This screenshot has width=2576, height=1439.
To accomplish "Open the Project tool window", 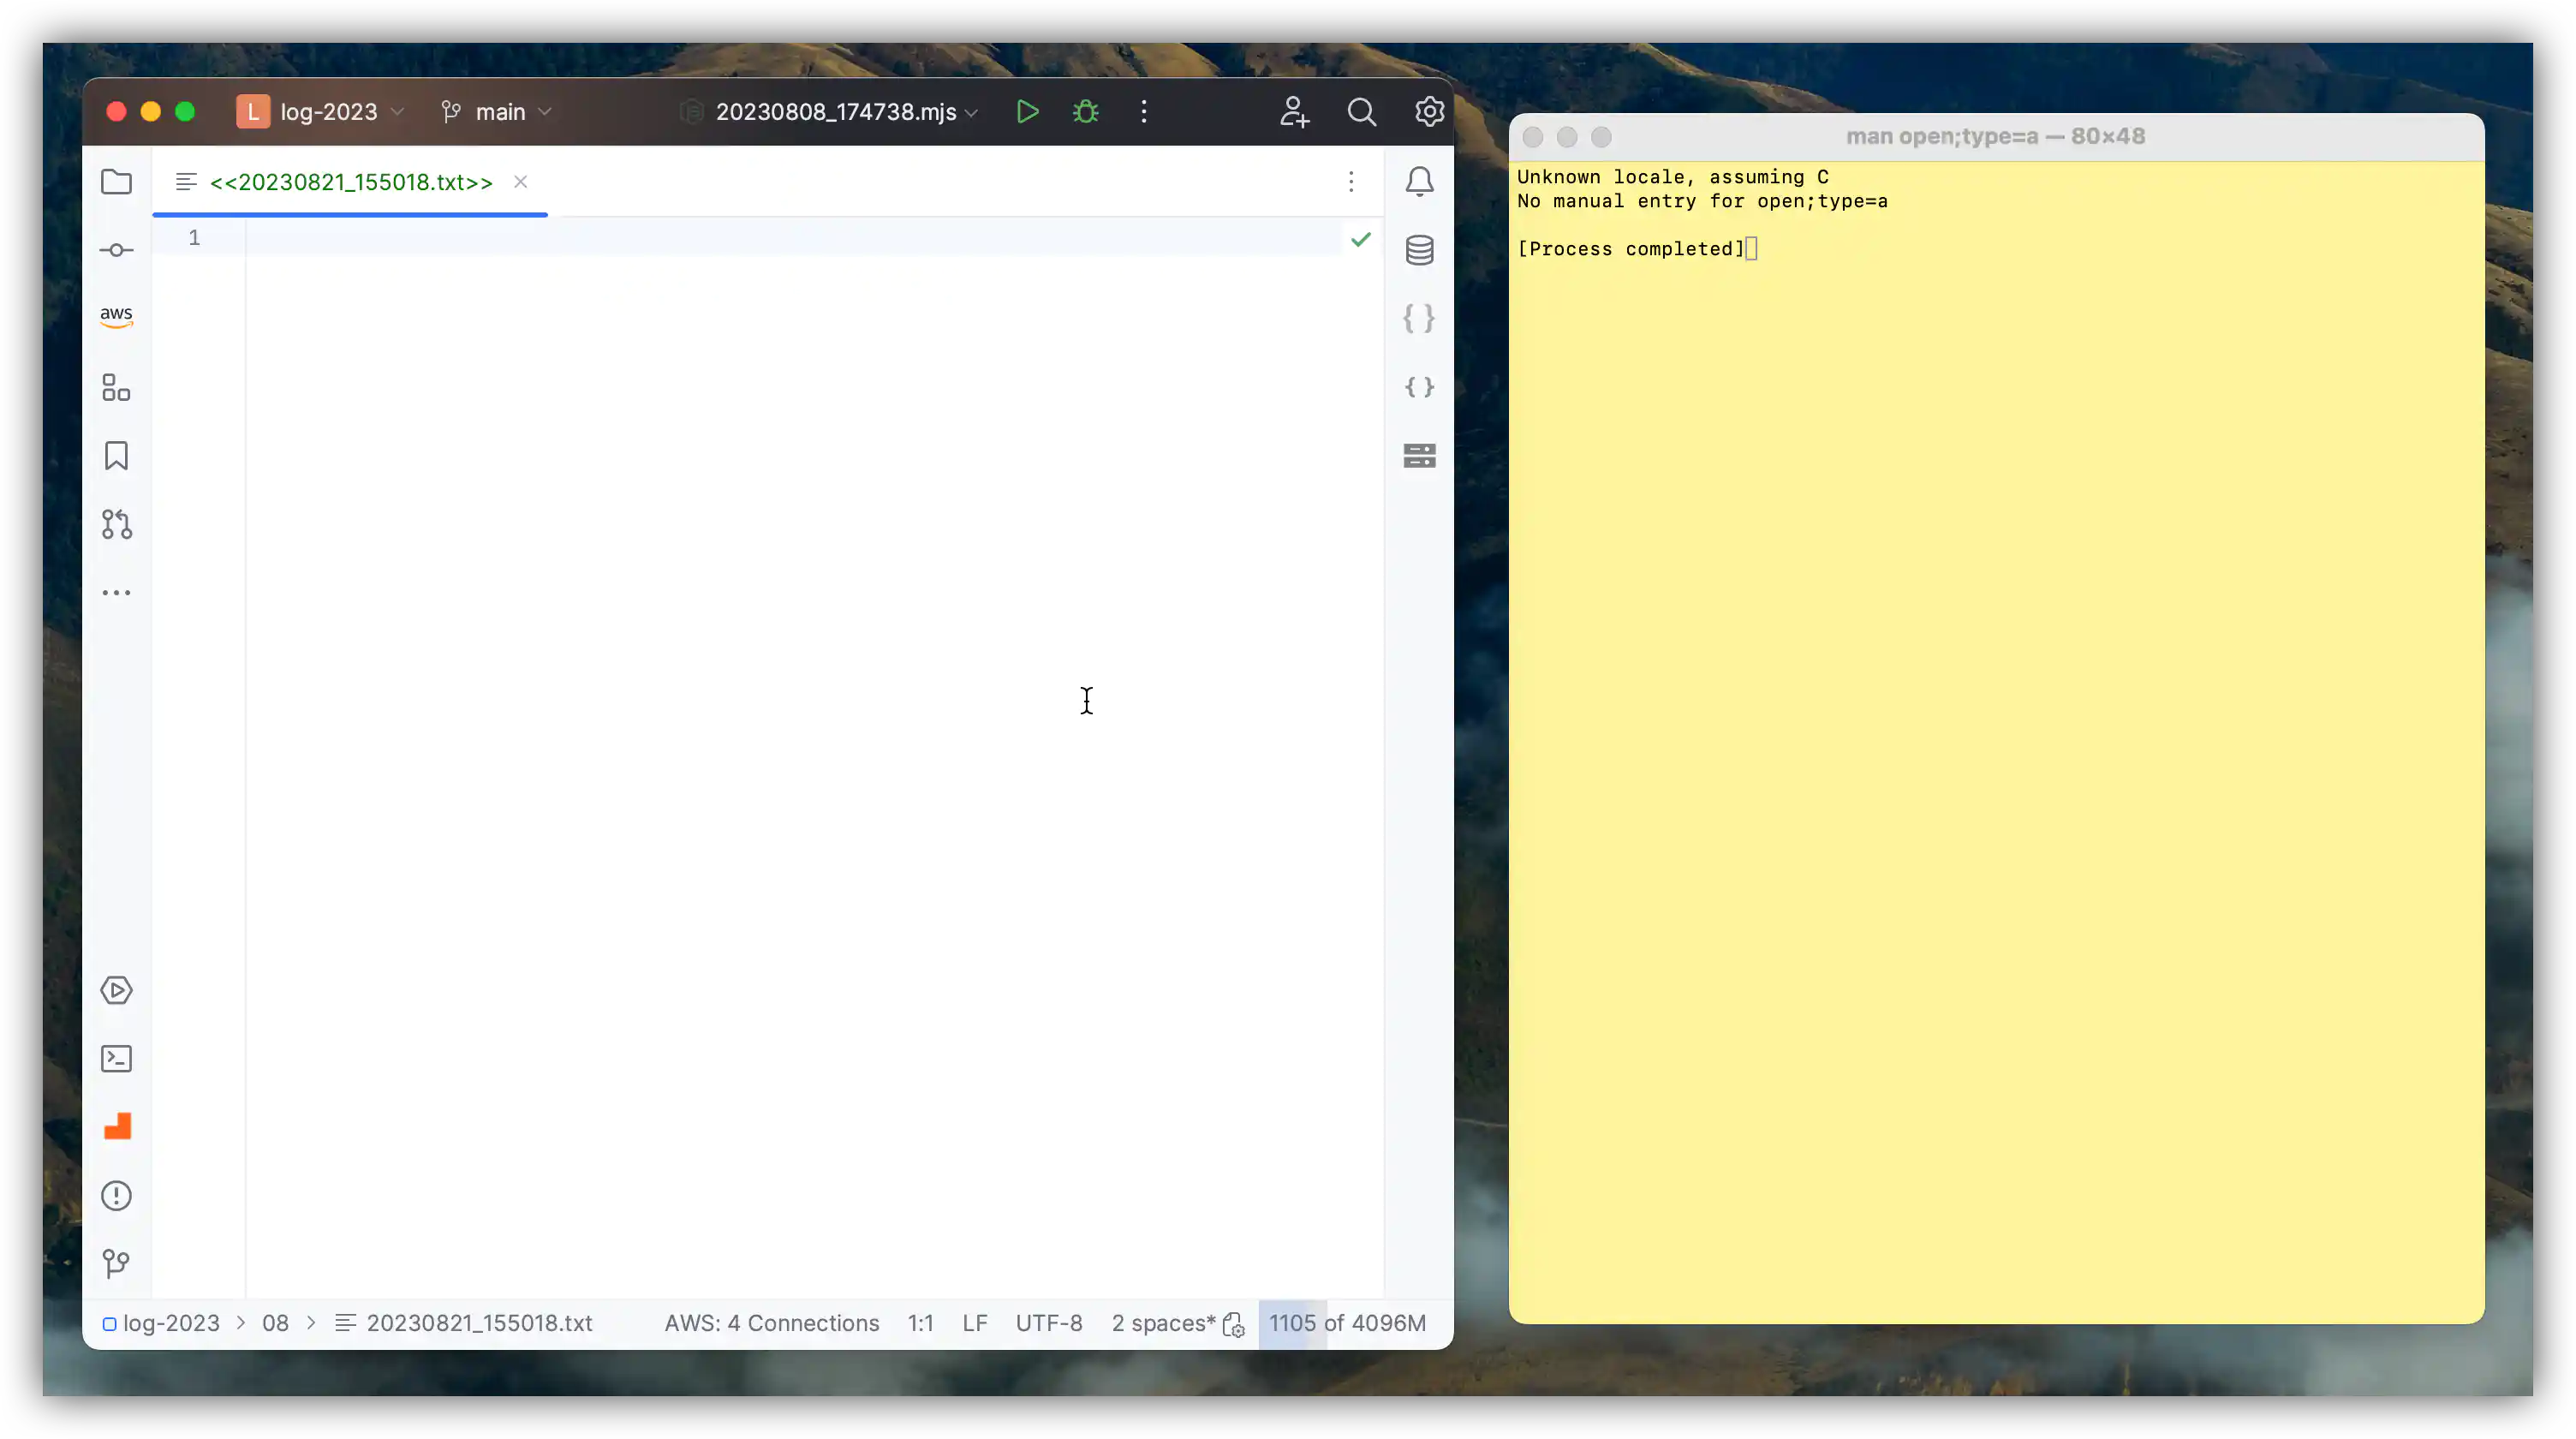I will tap(116, 182).
